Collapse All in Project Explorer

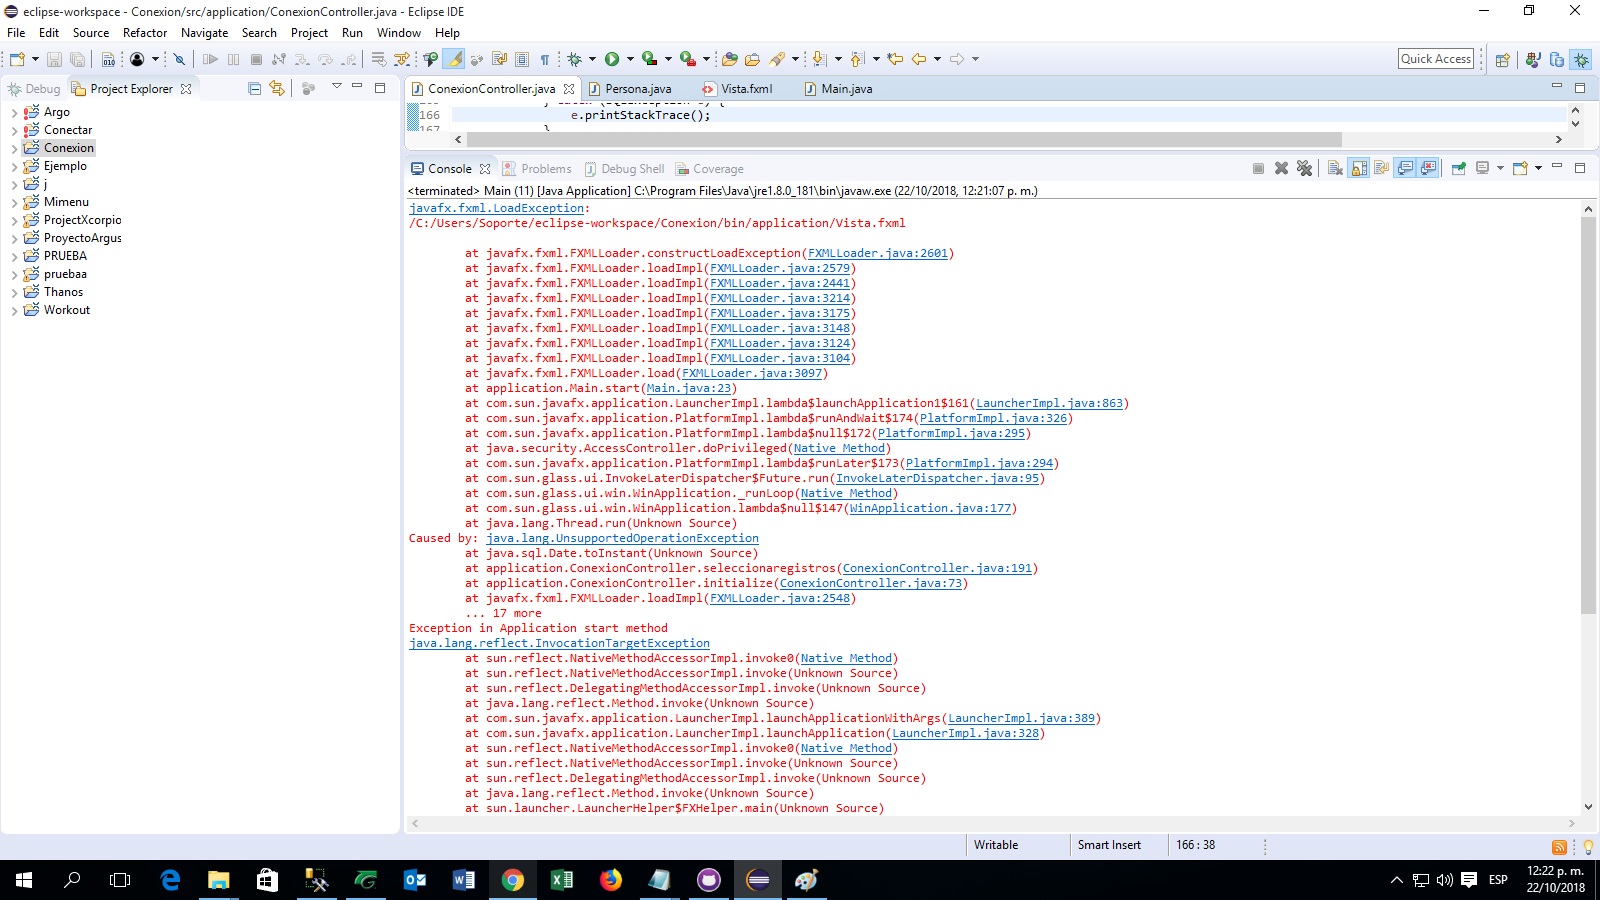tap(253, 89)
